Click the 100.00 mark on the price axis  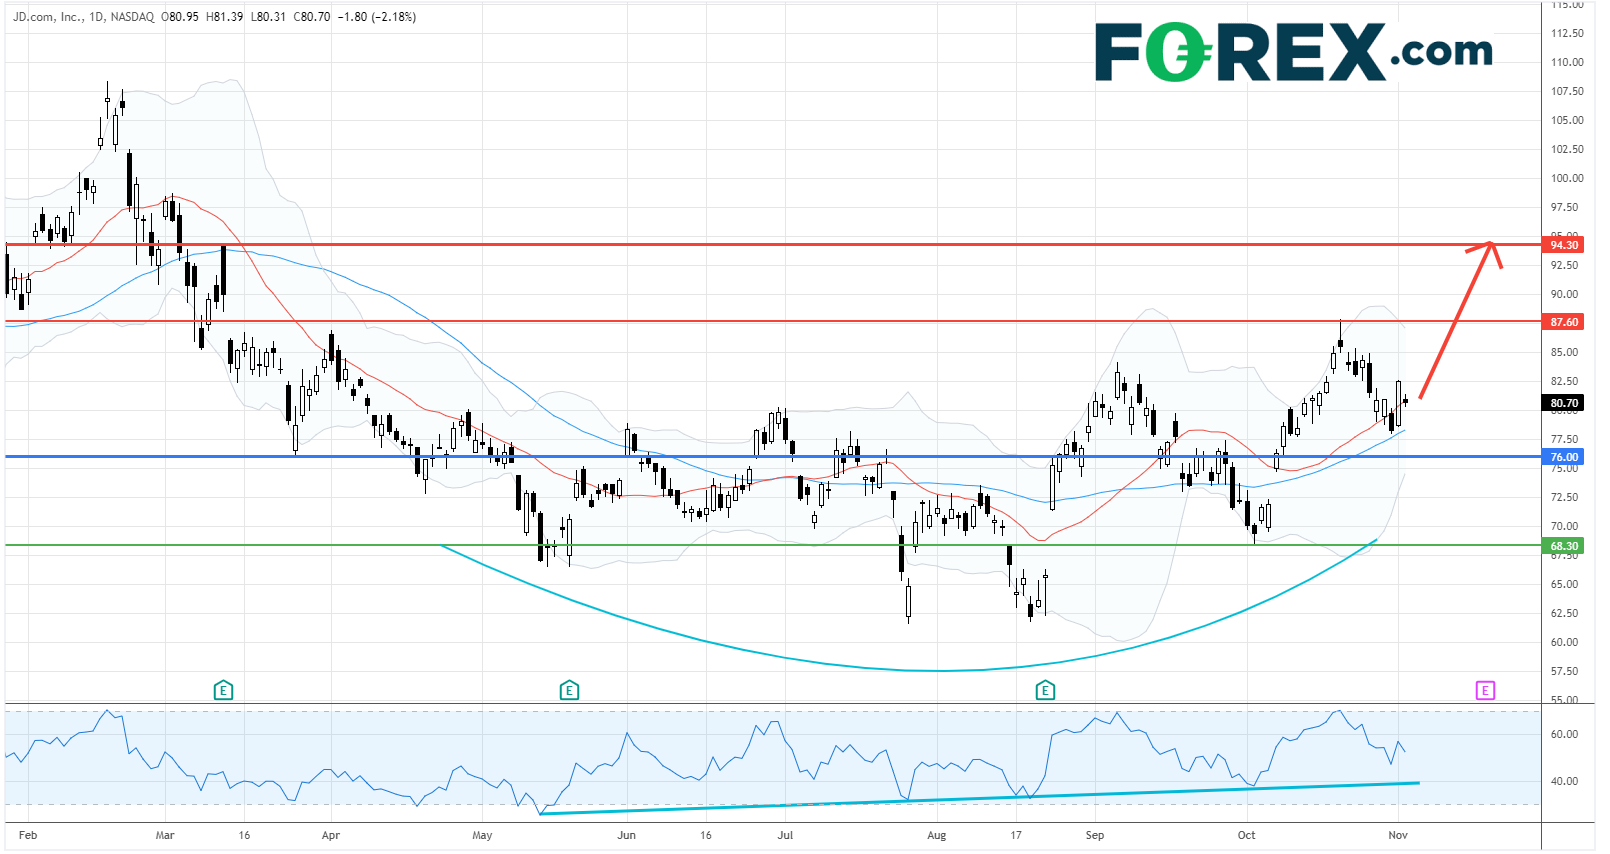[x=1566, y=178]
